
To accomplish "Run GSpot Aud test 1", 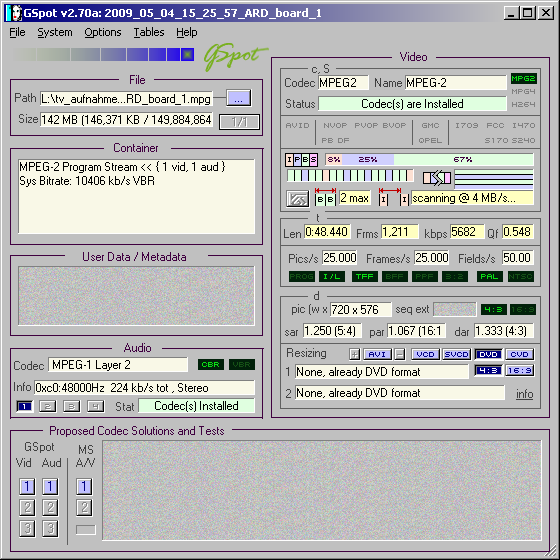I will point(50,486).
